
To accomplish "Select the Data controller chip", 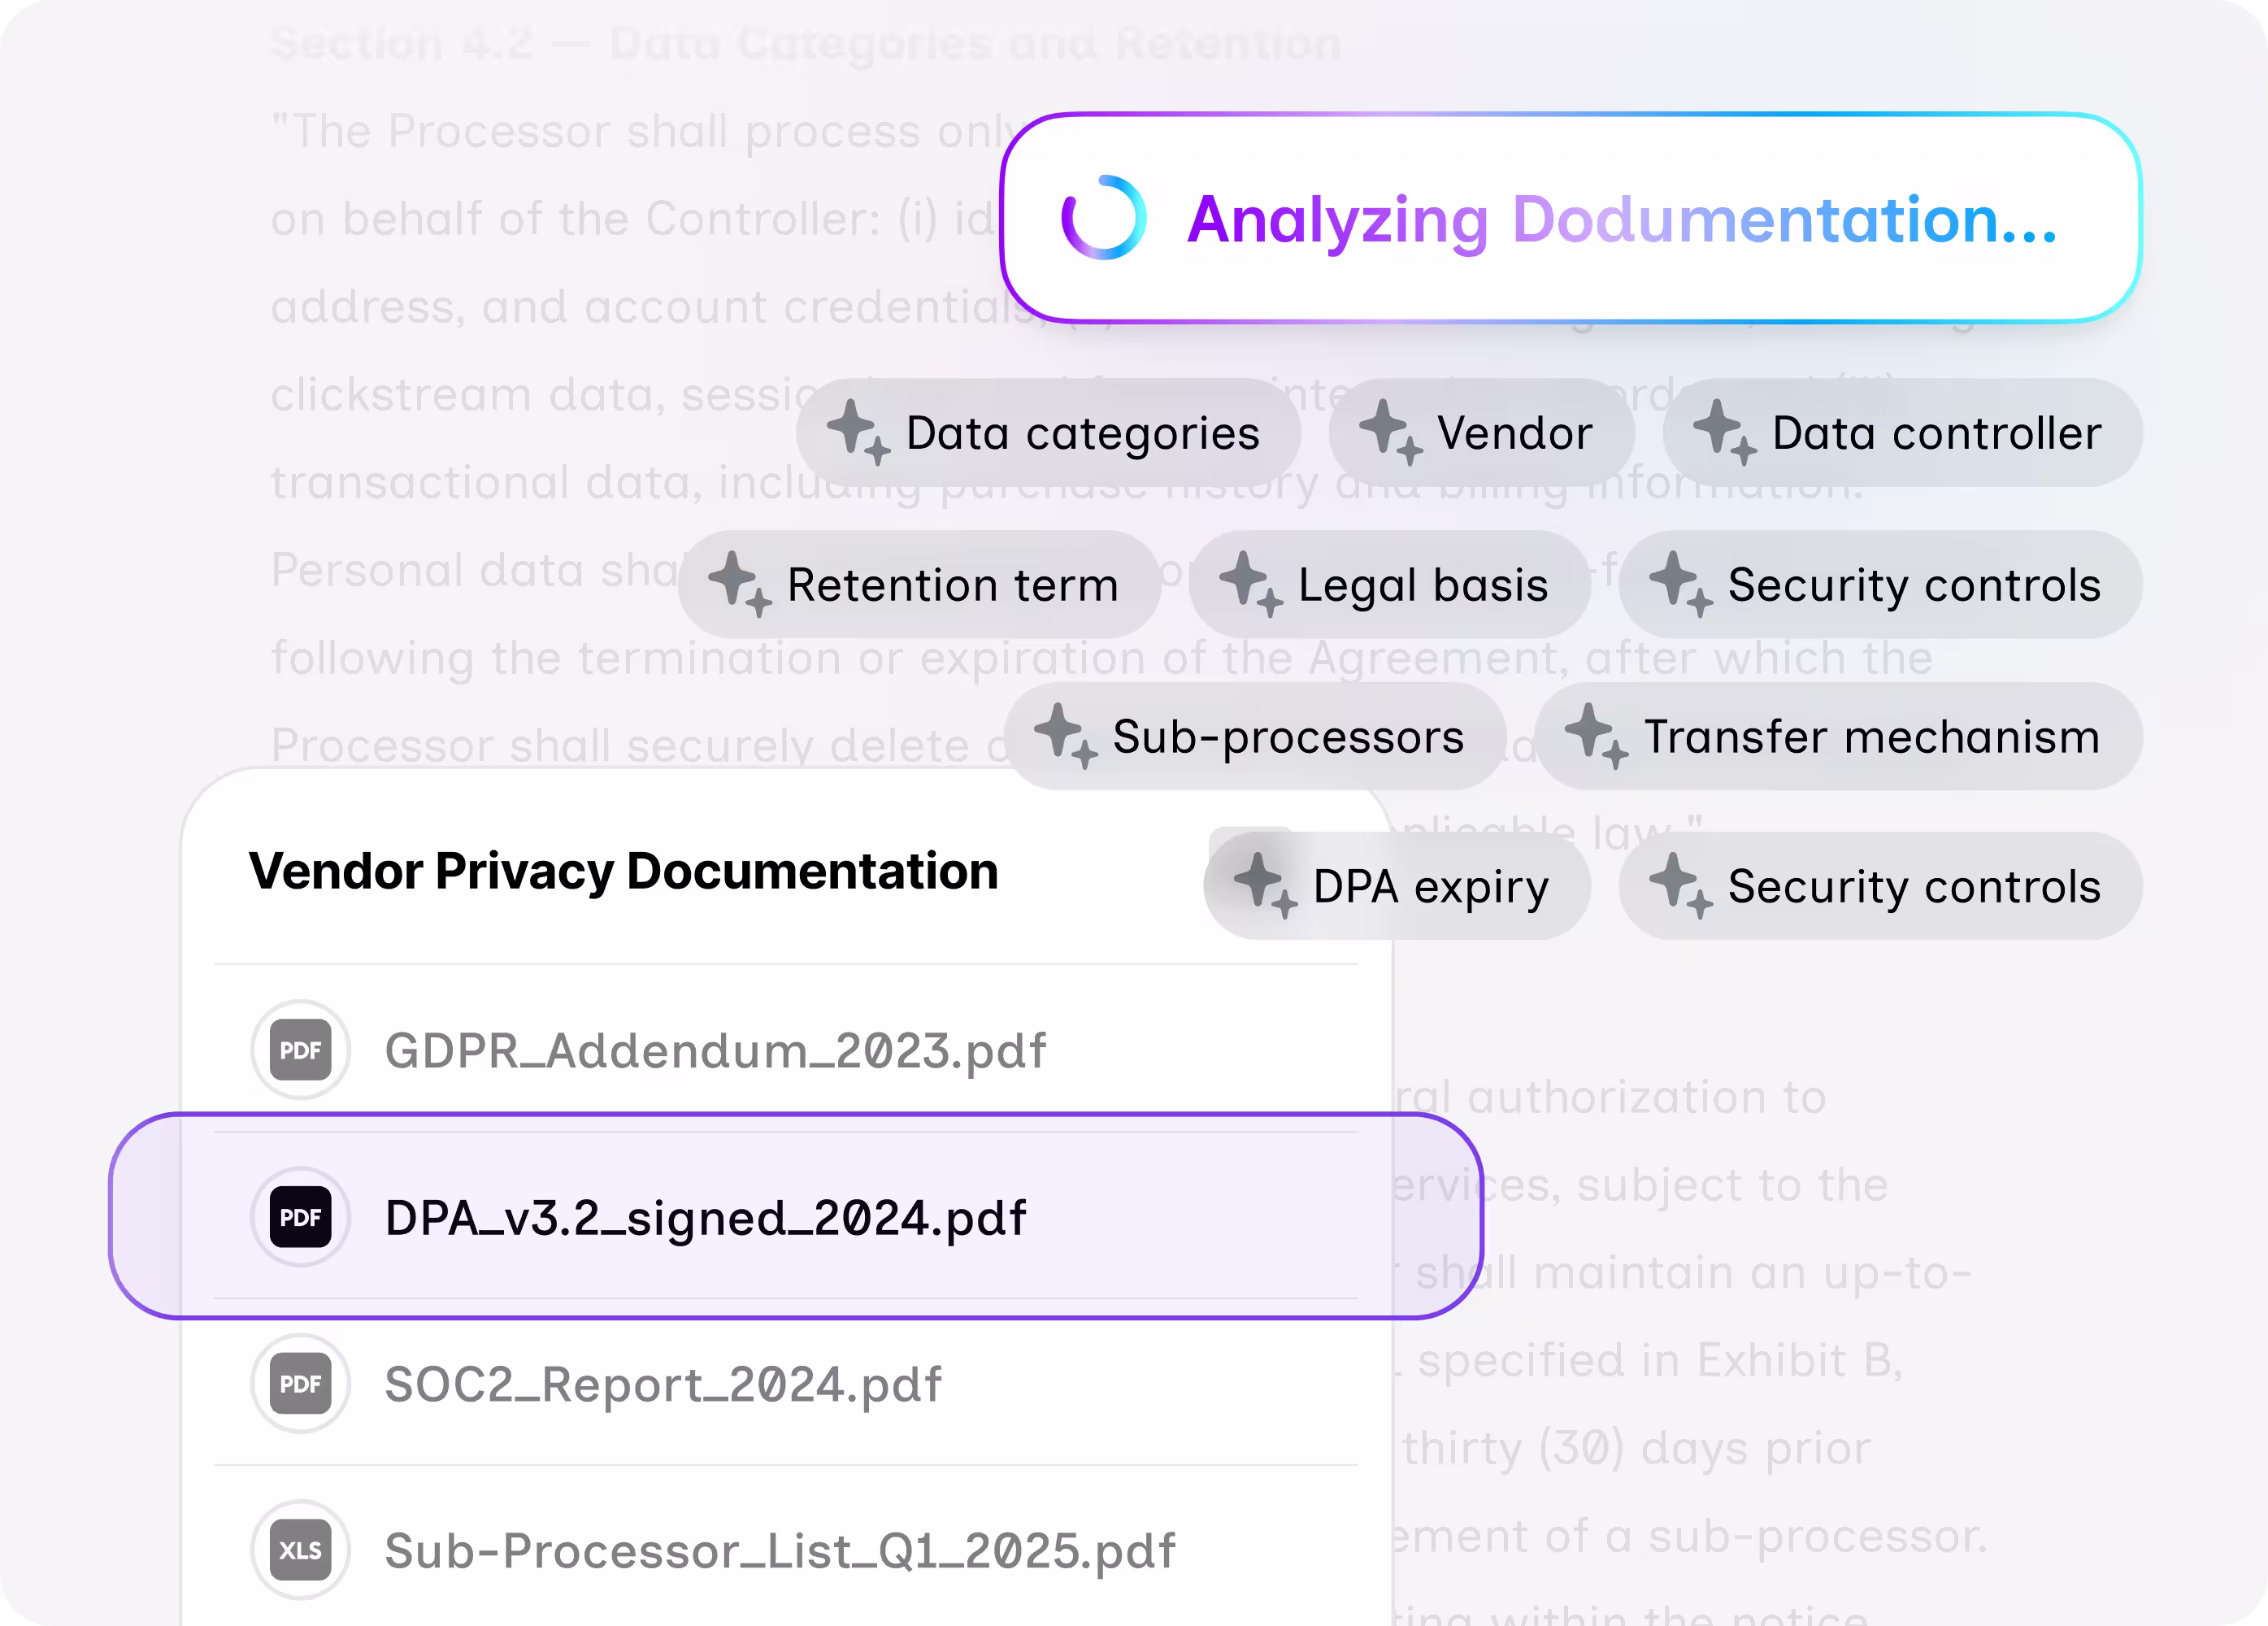I will pyautogui.click(x=1902, y=433).
